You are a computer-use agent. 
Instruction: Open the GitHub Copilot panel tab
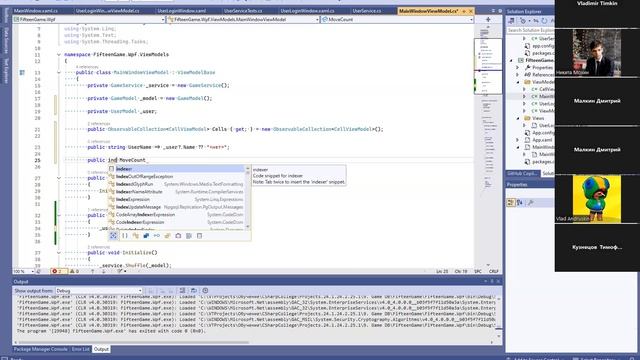(x=522, y=173)
